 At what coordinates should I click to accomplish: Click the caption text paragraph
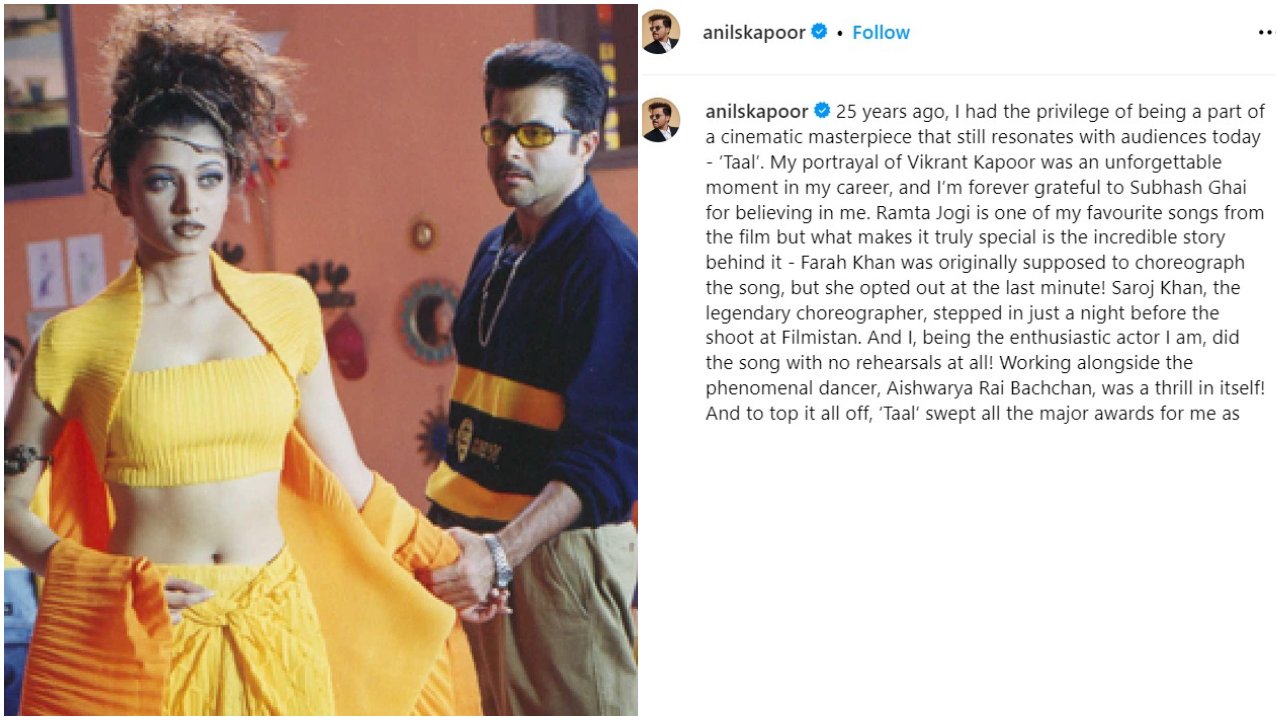point(985,262)
